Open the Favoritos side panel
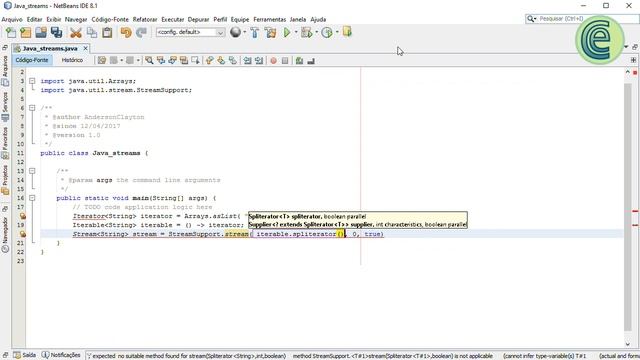The height and width of the screenshot is (360, 640). coord(5,143)
